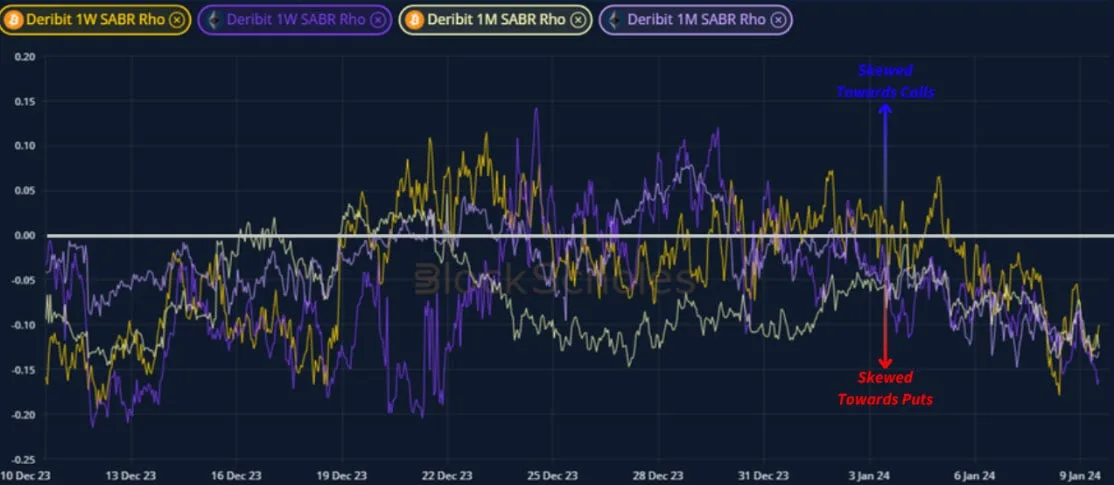Click the -0.25 y-axis value
Viewport: 1114px width, 485px height.
(22, 459)
